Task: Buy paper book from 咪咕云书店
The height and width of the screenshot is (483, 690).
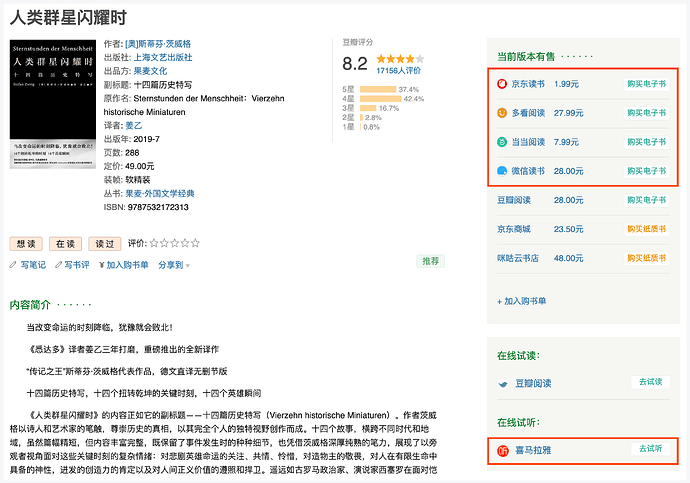Action: click(x=646, y=258)
